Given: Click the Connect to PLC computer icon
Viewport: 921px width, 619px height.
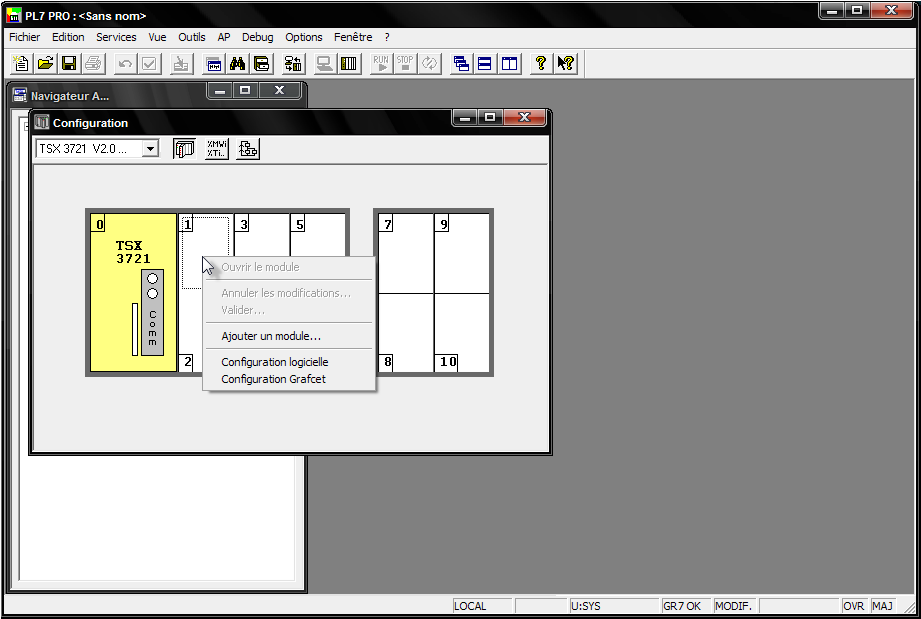Looking at the screenshot, I should click(x=324, y=63).
